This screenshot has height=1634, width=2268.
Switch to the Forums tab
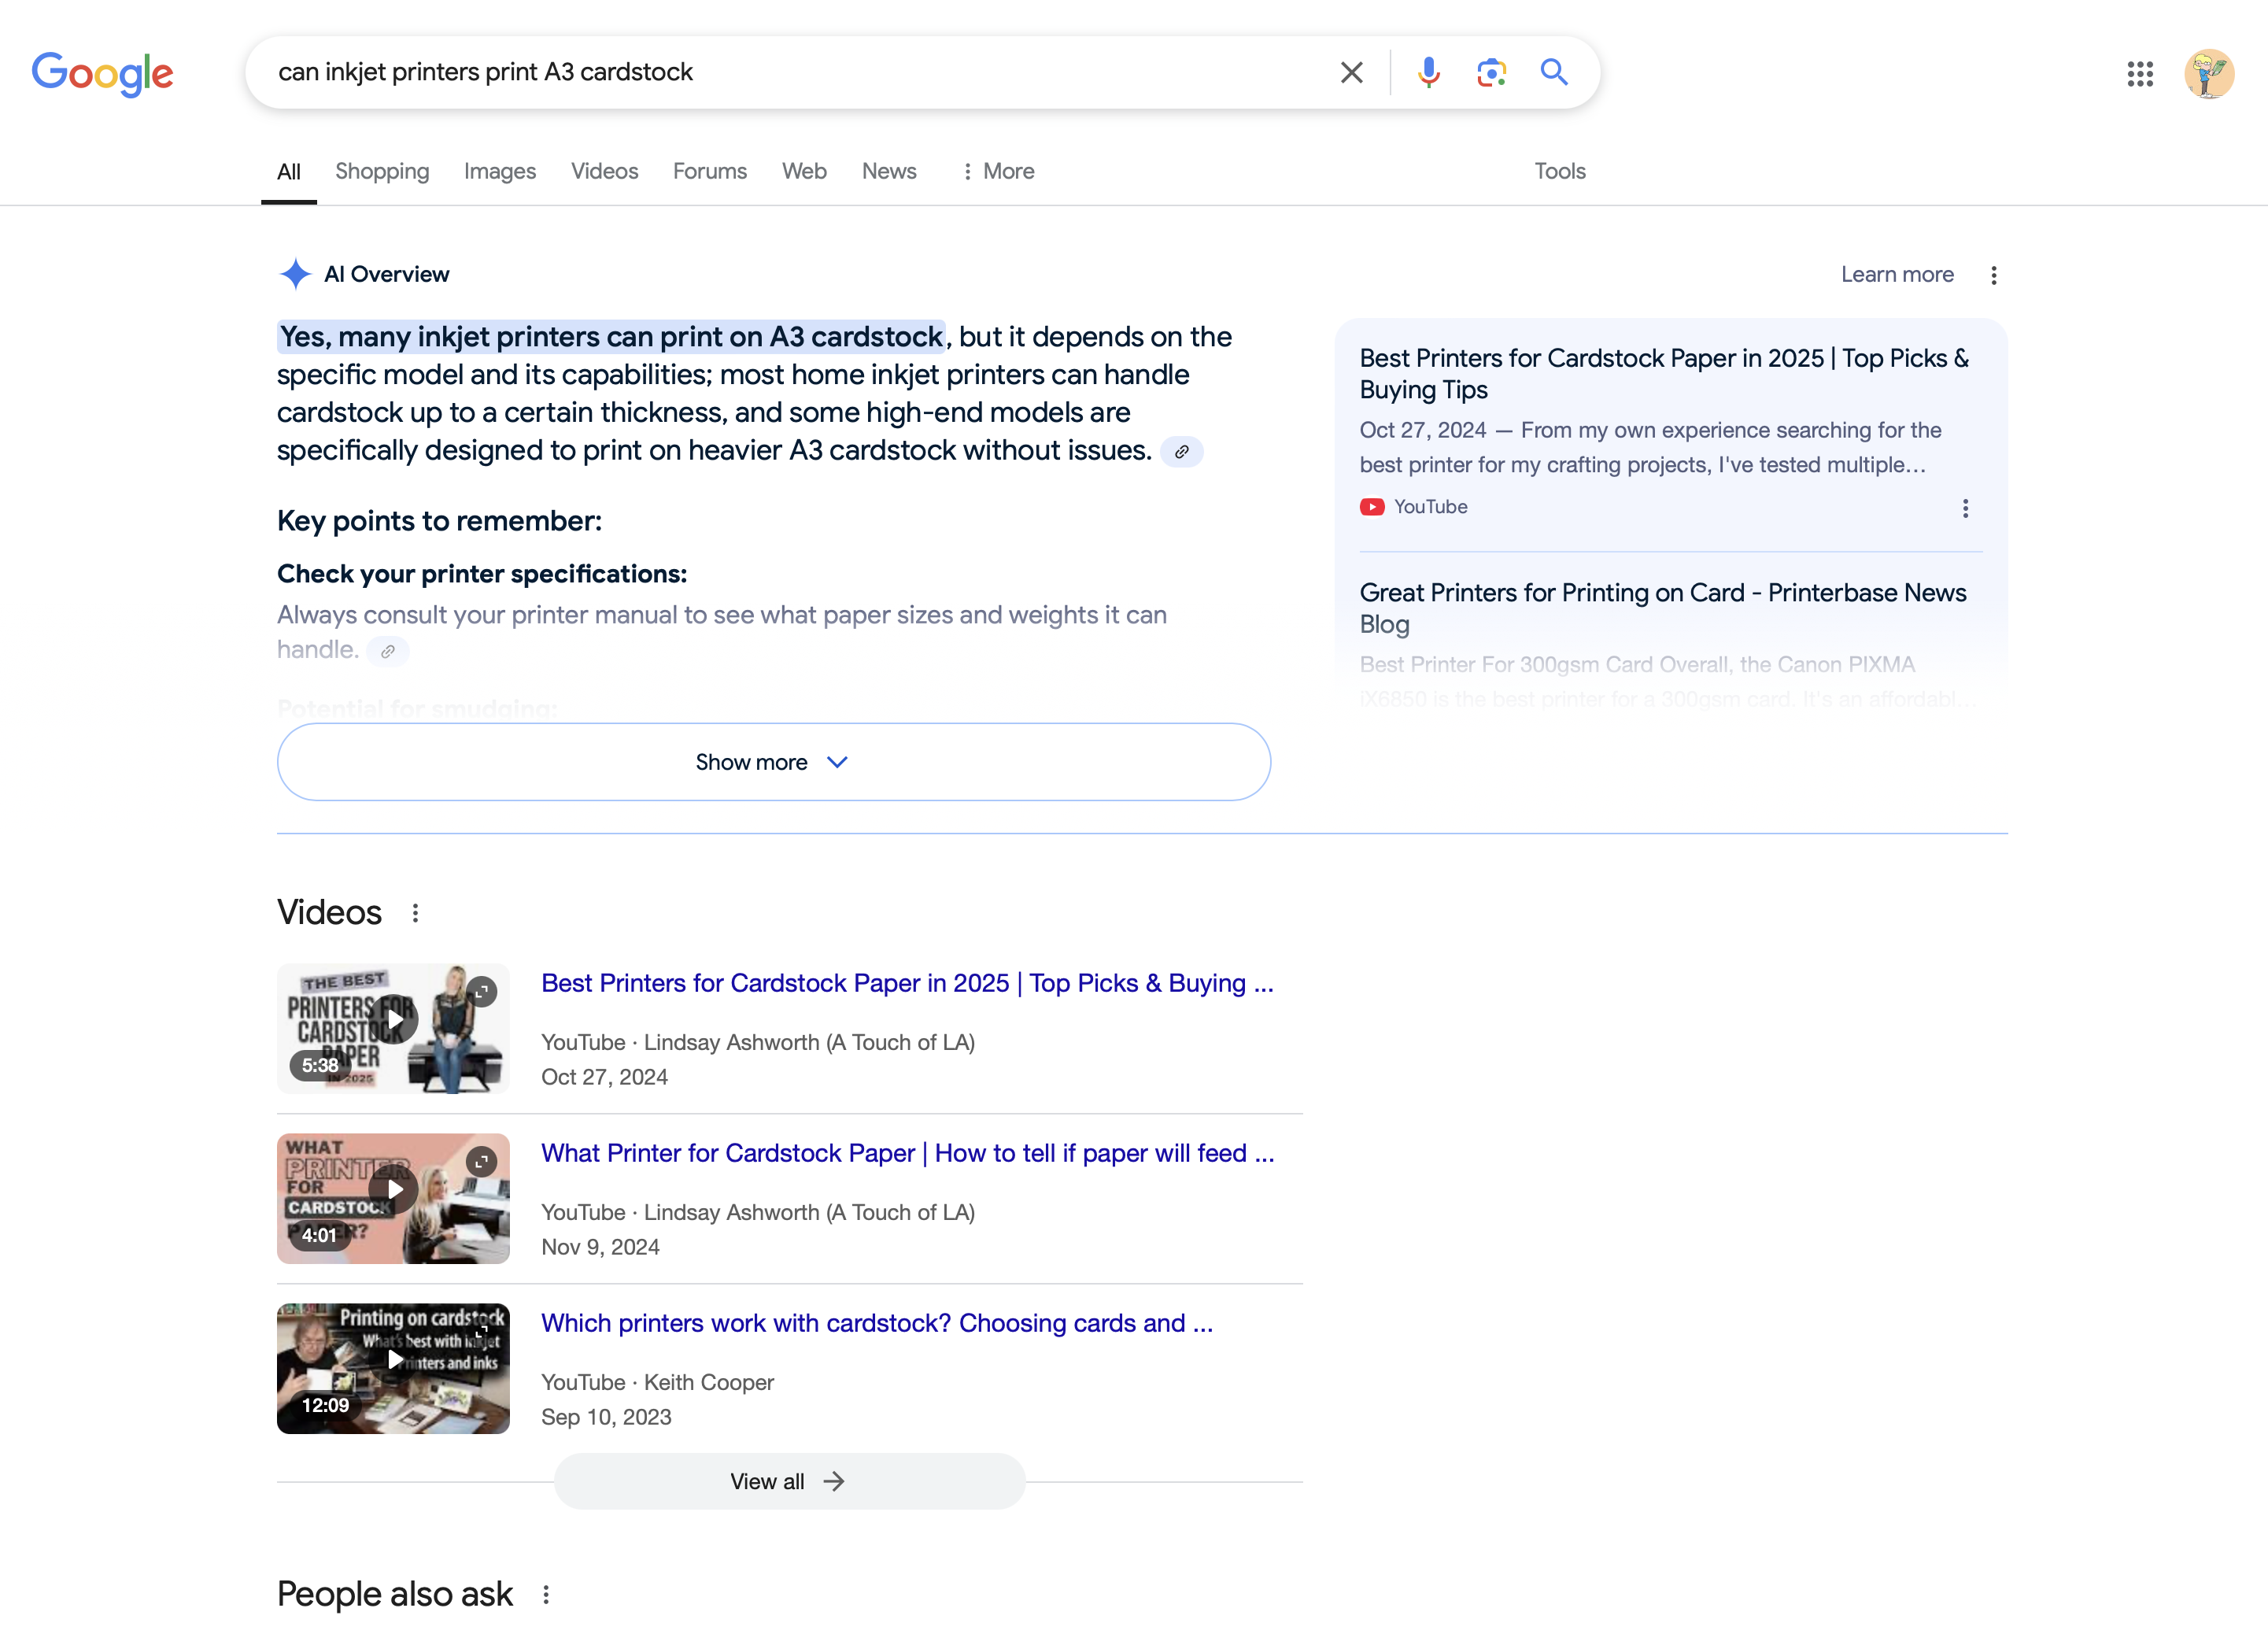709,171
